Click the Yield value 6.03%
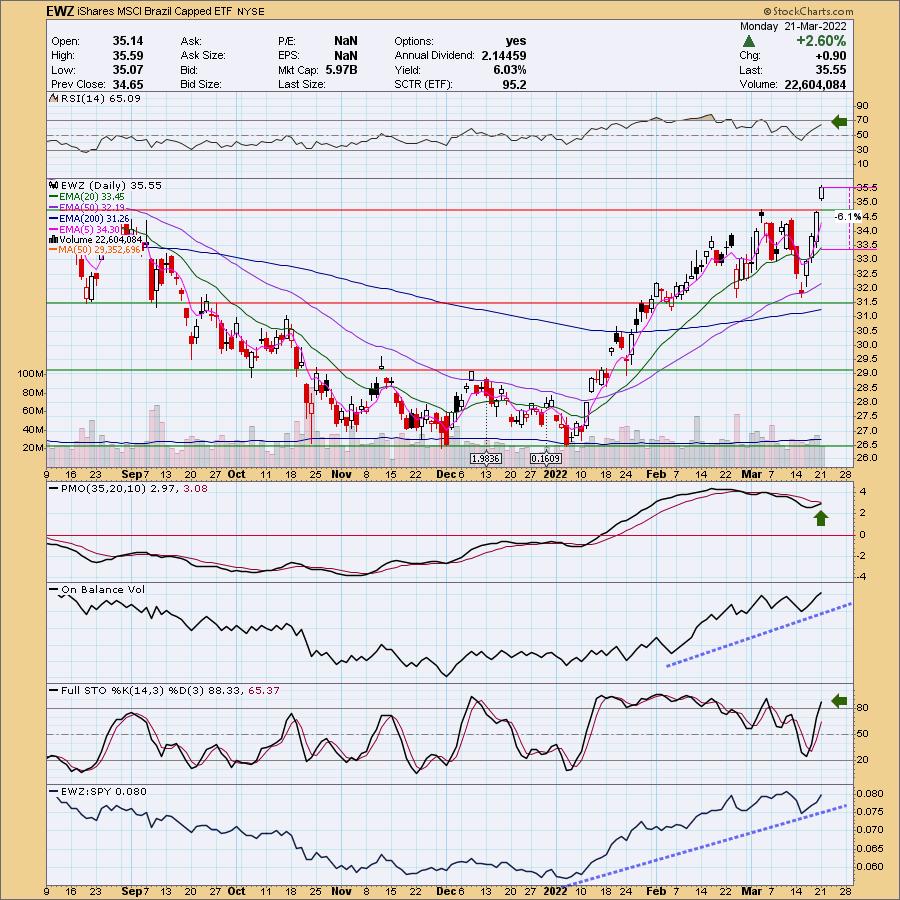 [x=509, y=70]
